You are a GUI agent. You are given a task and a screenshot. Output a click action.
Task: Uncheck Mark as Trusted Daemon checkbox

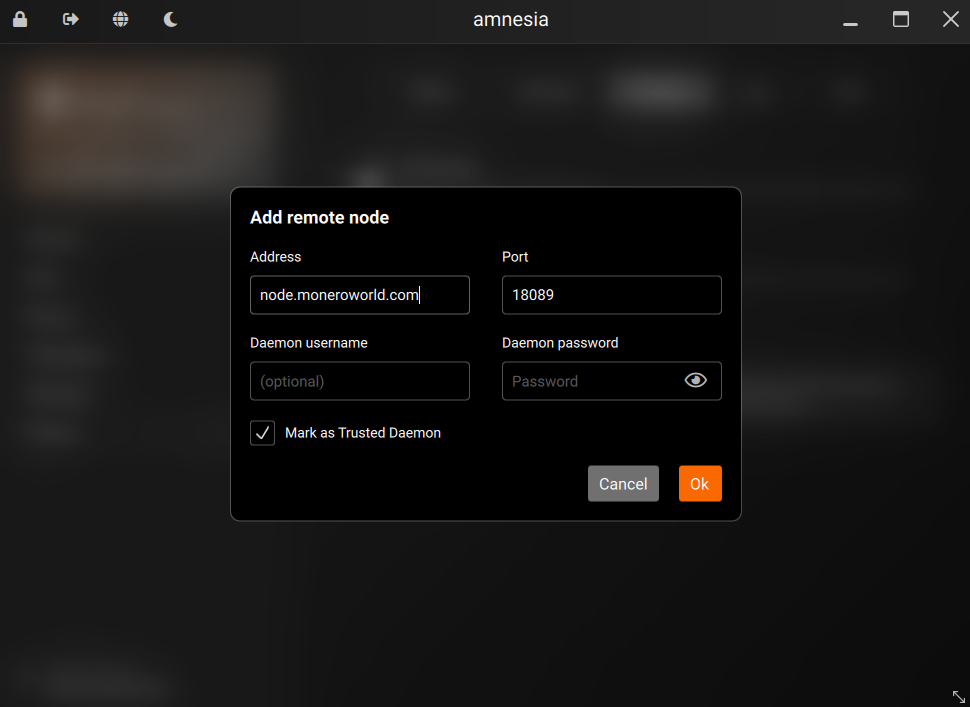(x=262, y=432)
